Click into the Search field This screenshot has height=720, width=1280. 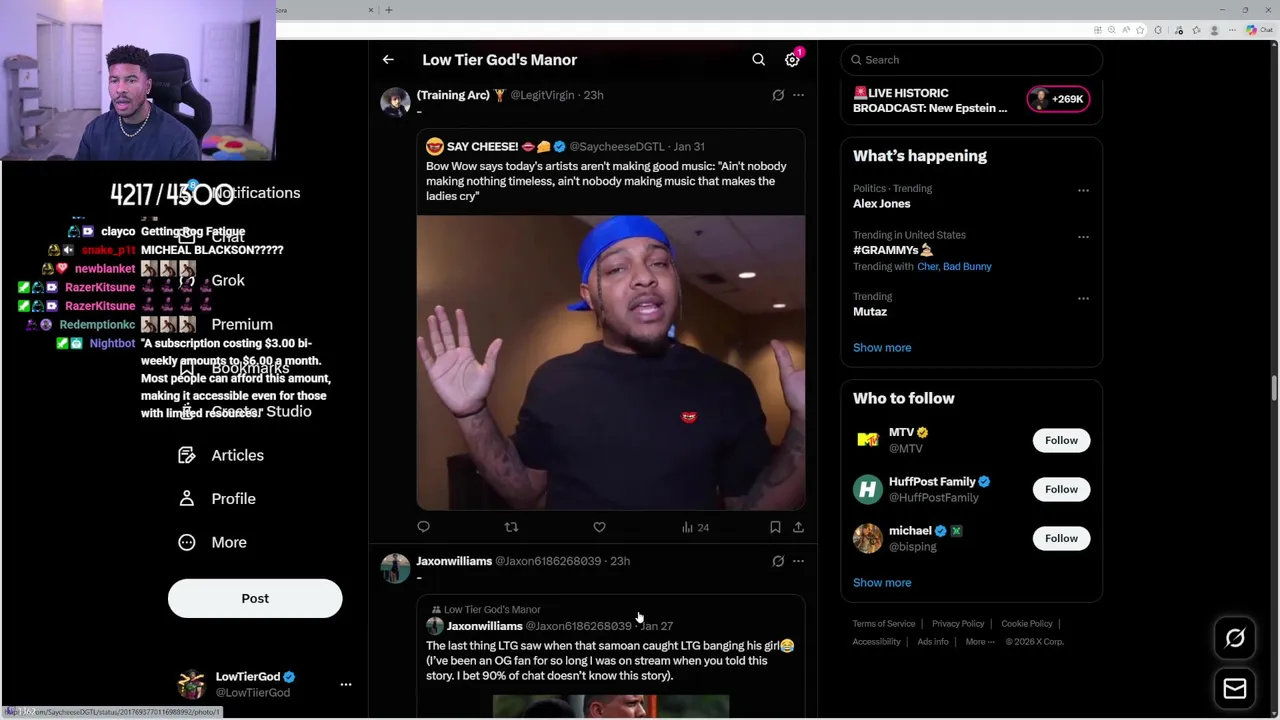[971, 60]
